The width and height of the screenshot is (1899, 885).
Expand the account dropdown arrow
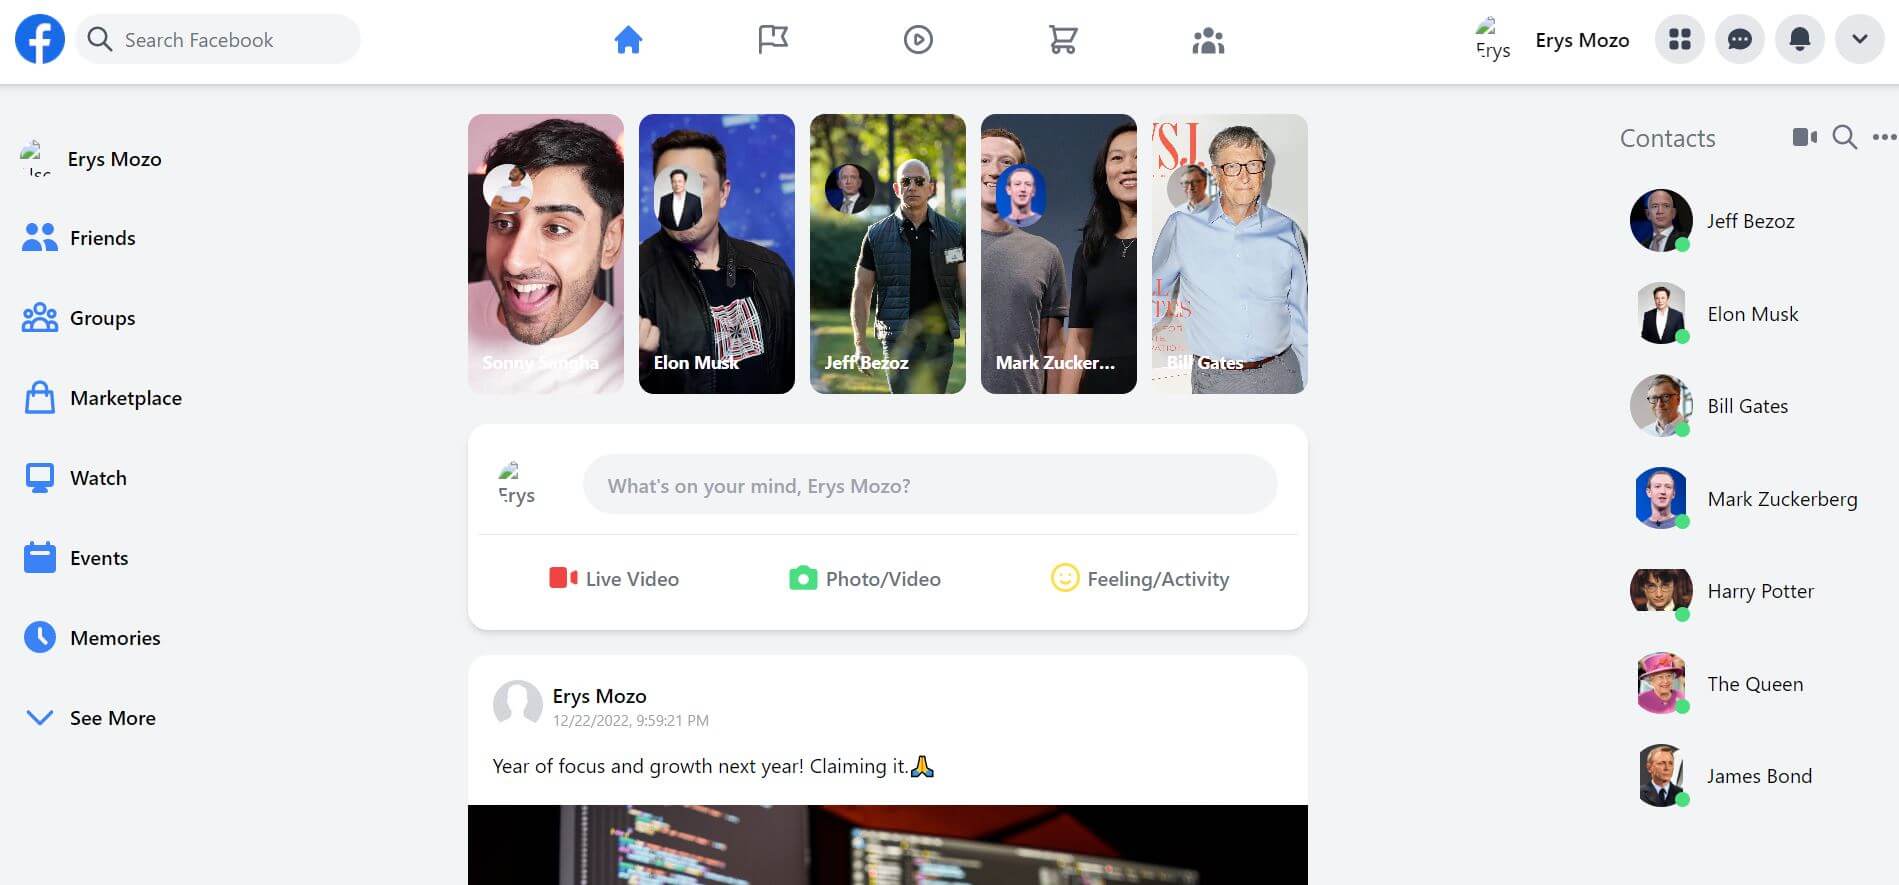(x=1860, y=40)
